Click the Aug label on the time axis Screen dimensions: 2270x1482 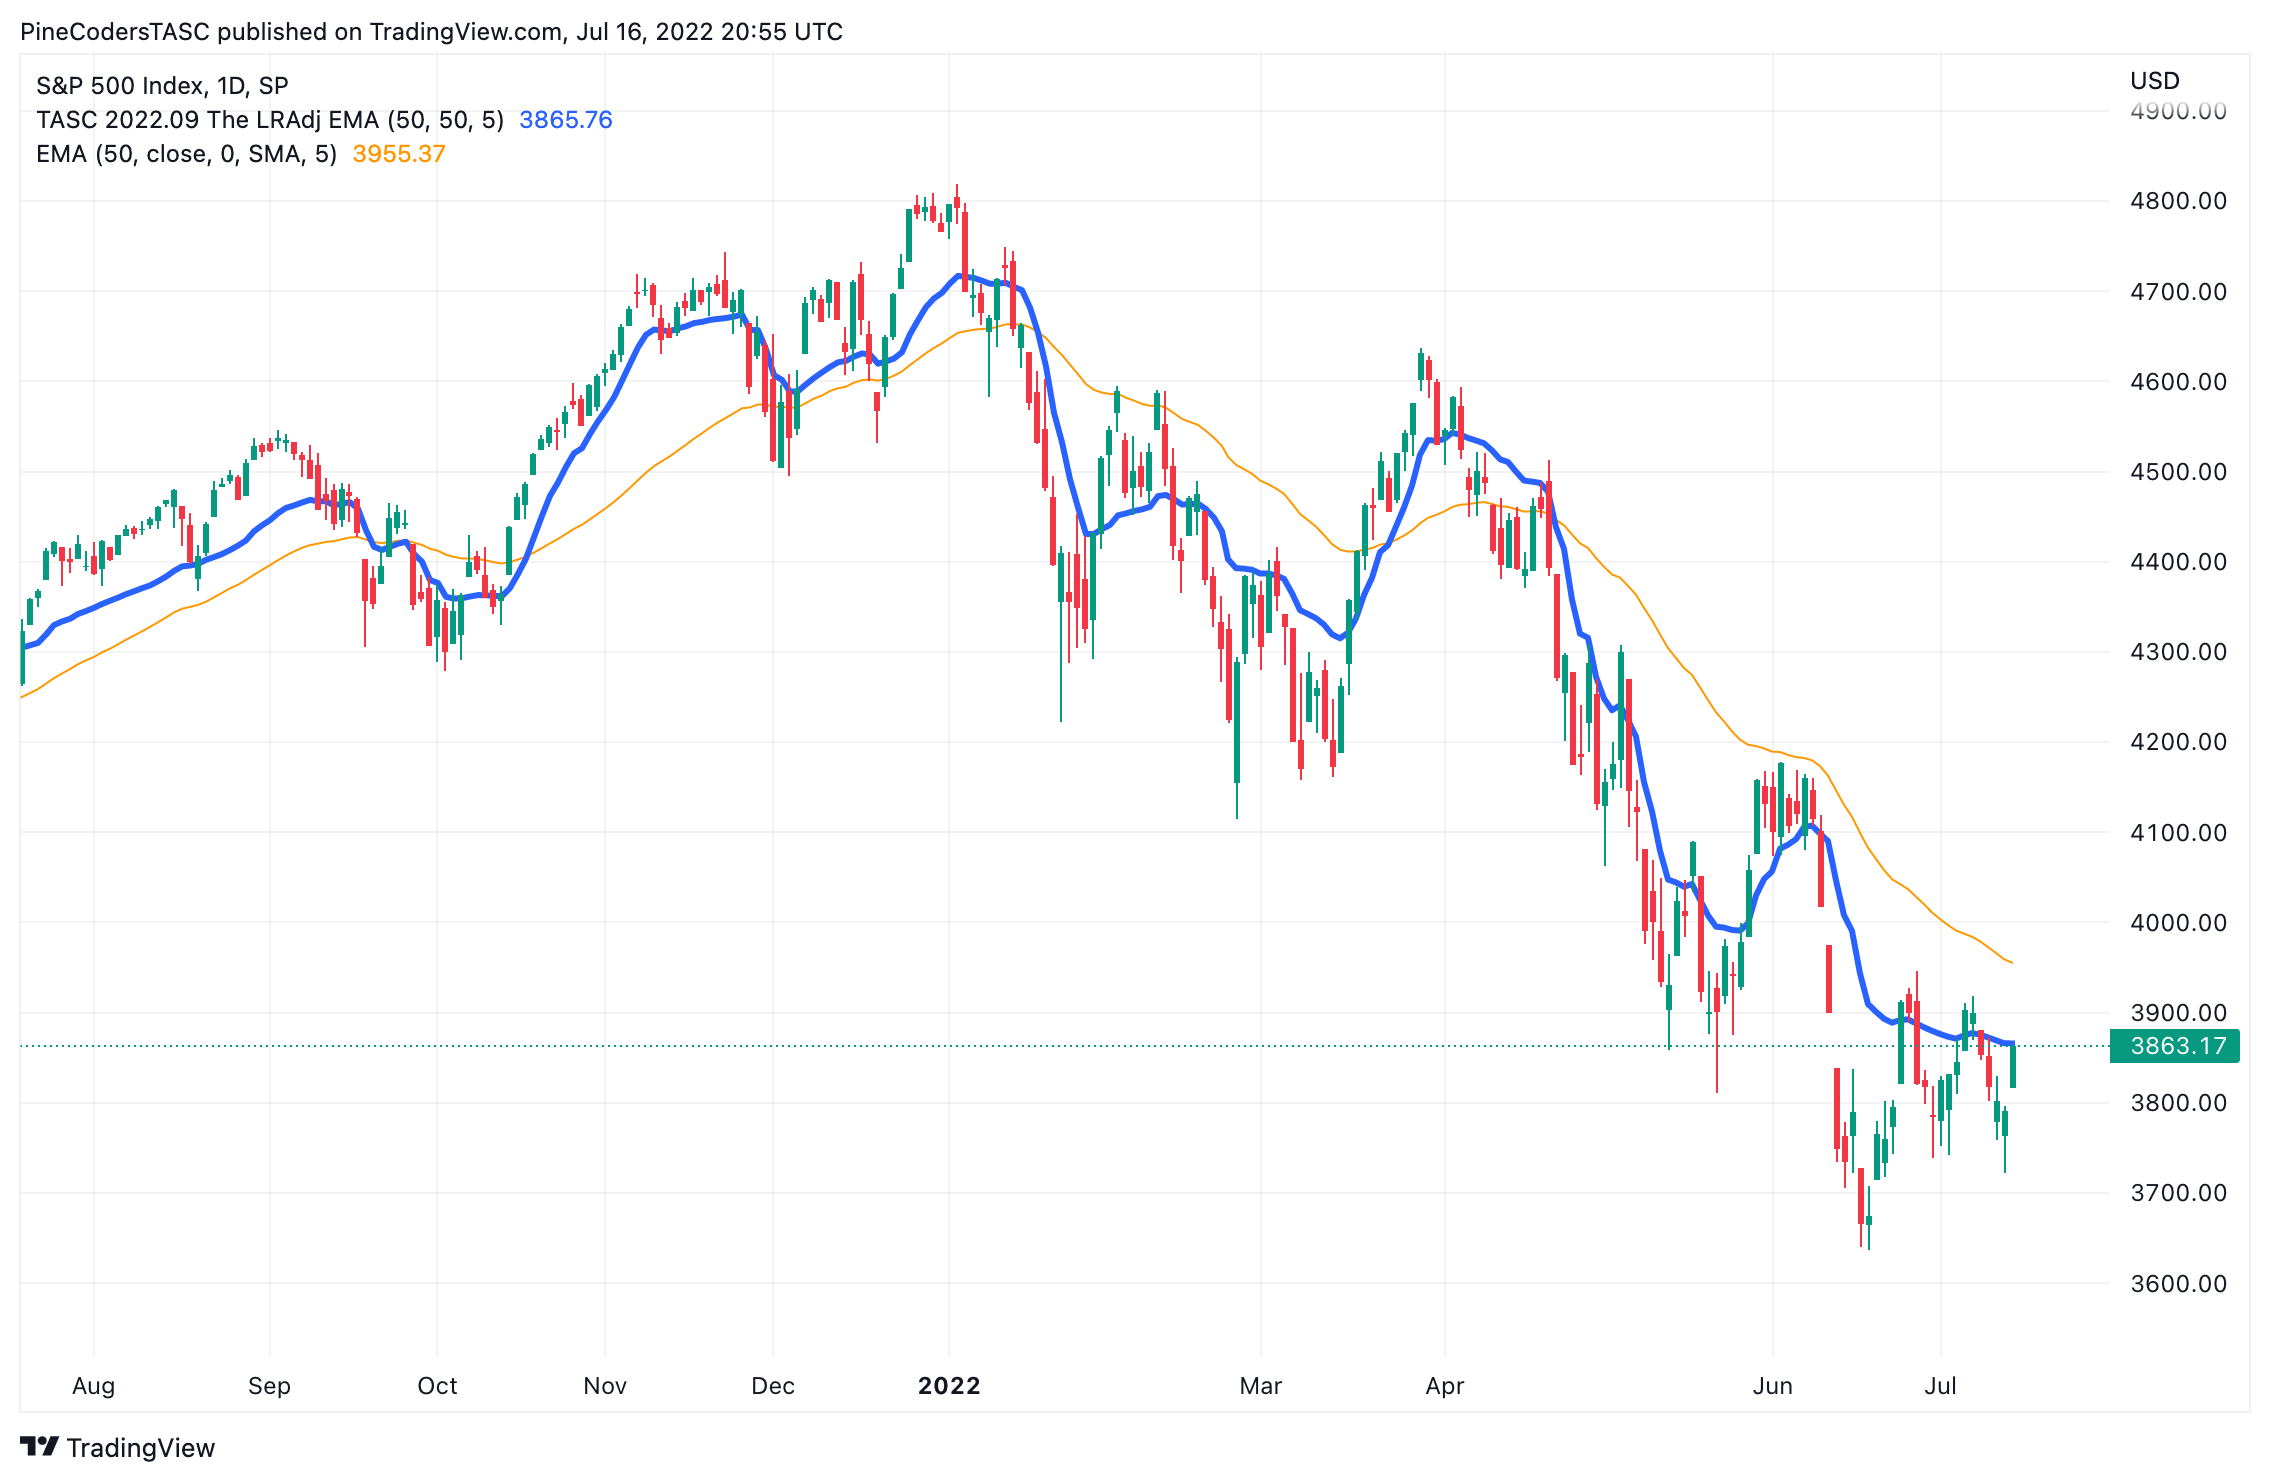94,1387
